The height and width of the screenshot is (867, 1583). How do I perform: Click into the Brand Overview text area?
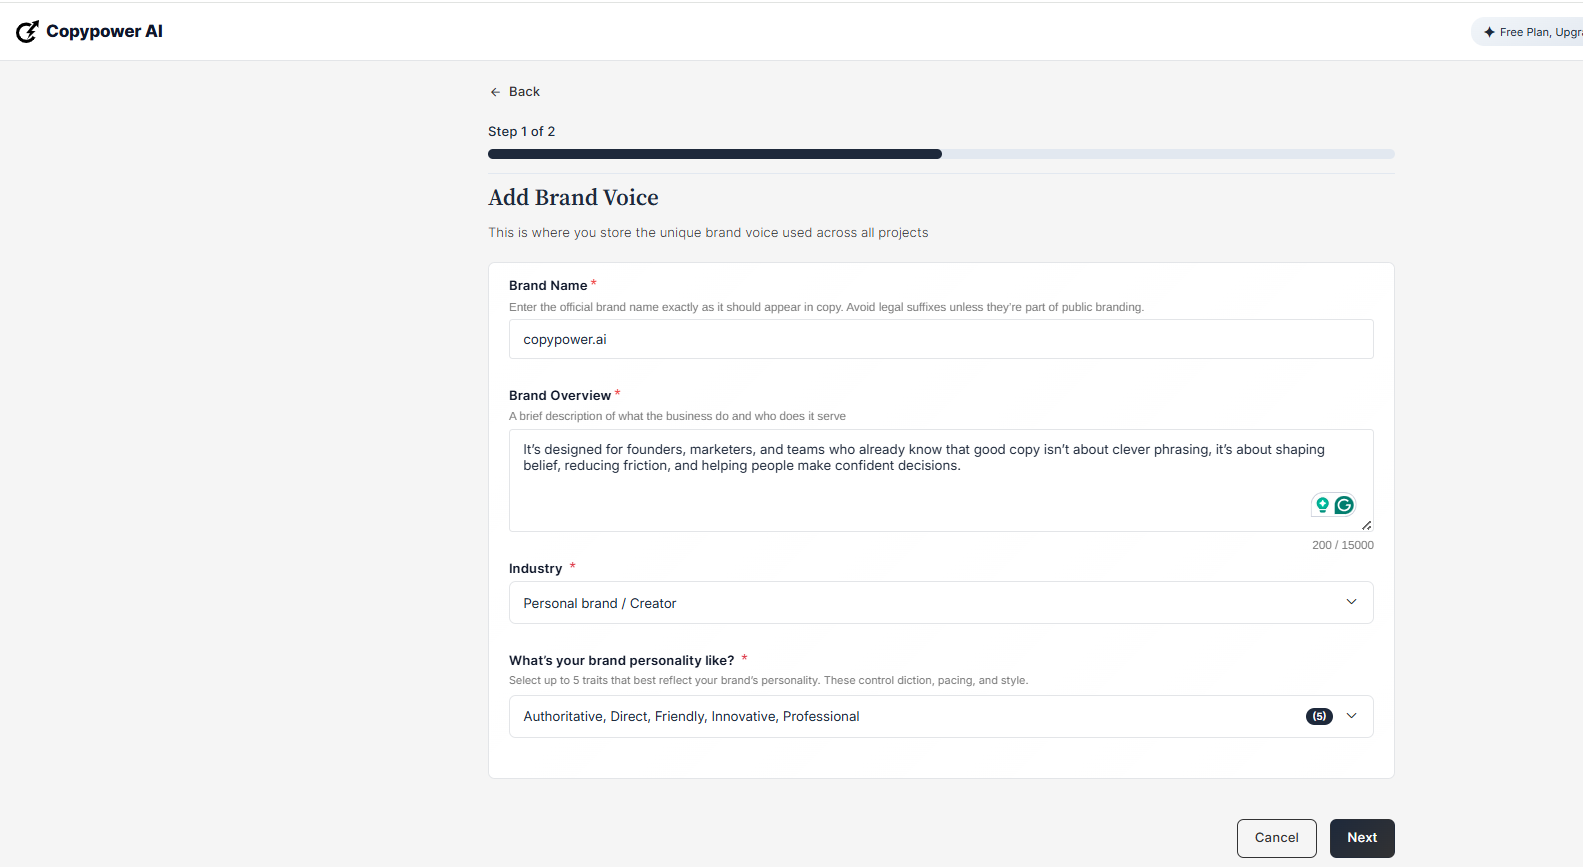coord(941,481)
